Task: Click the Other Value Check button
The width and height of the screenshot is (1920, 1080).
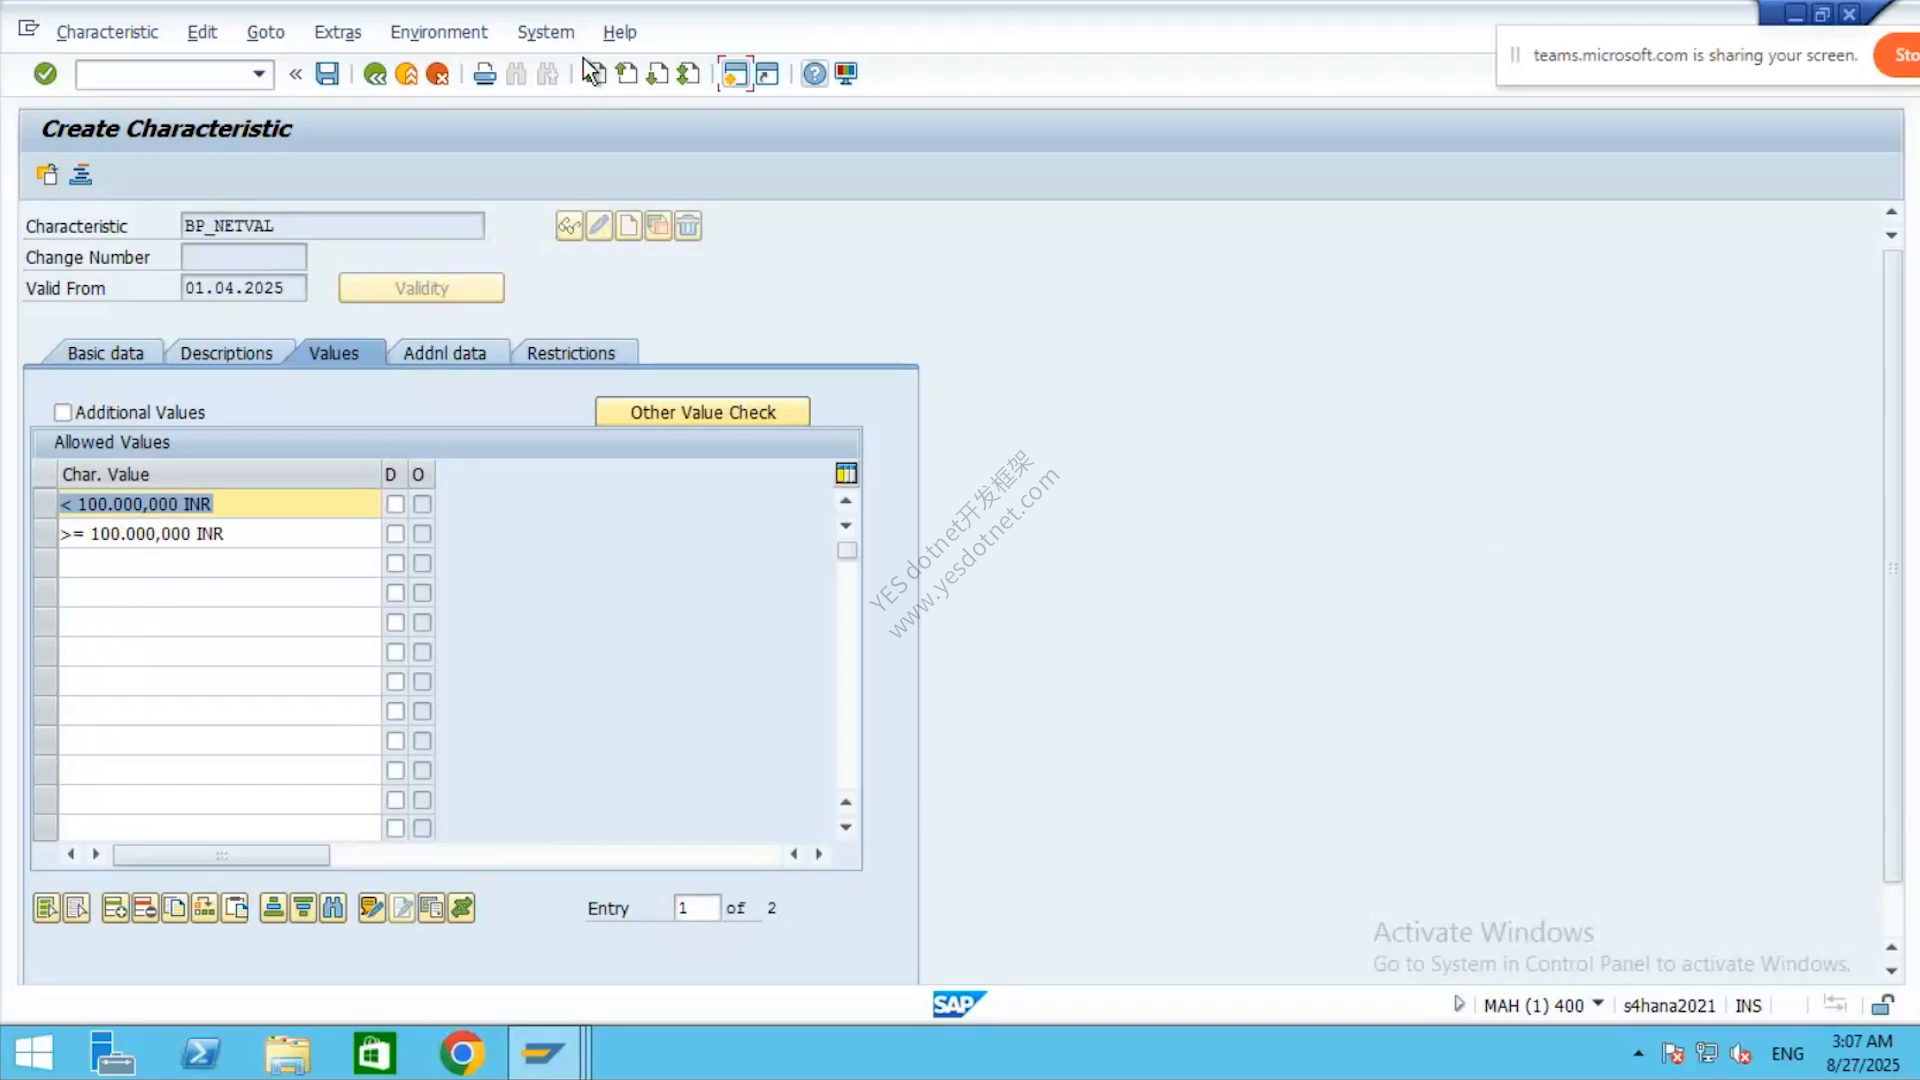Action: tap(703, 412)
